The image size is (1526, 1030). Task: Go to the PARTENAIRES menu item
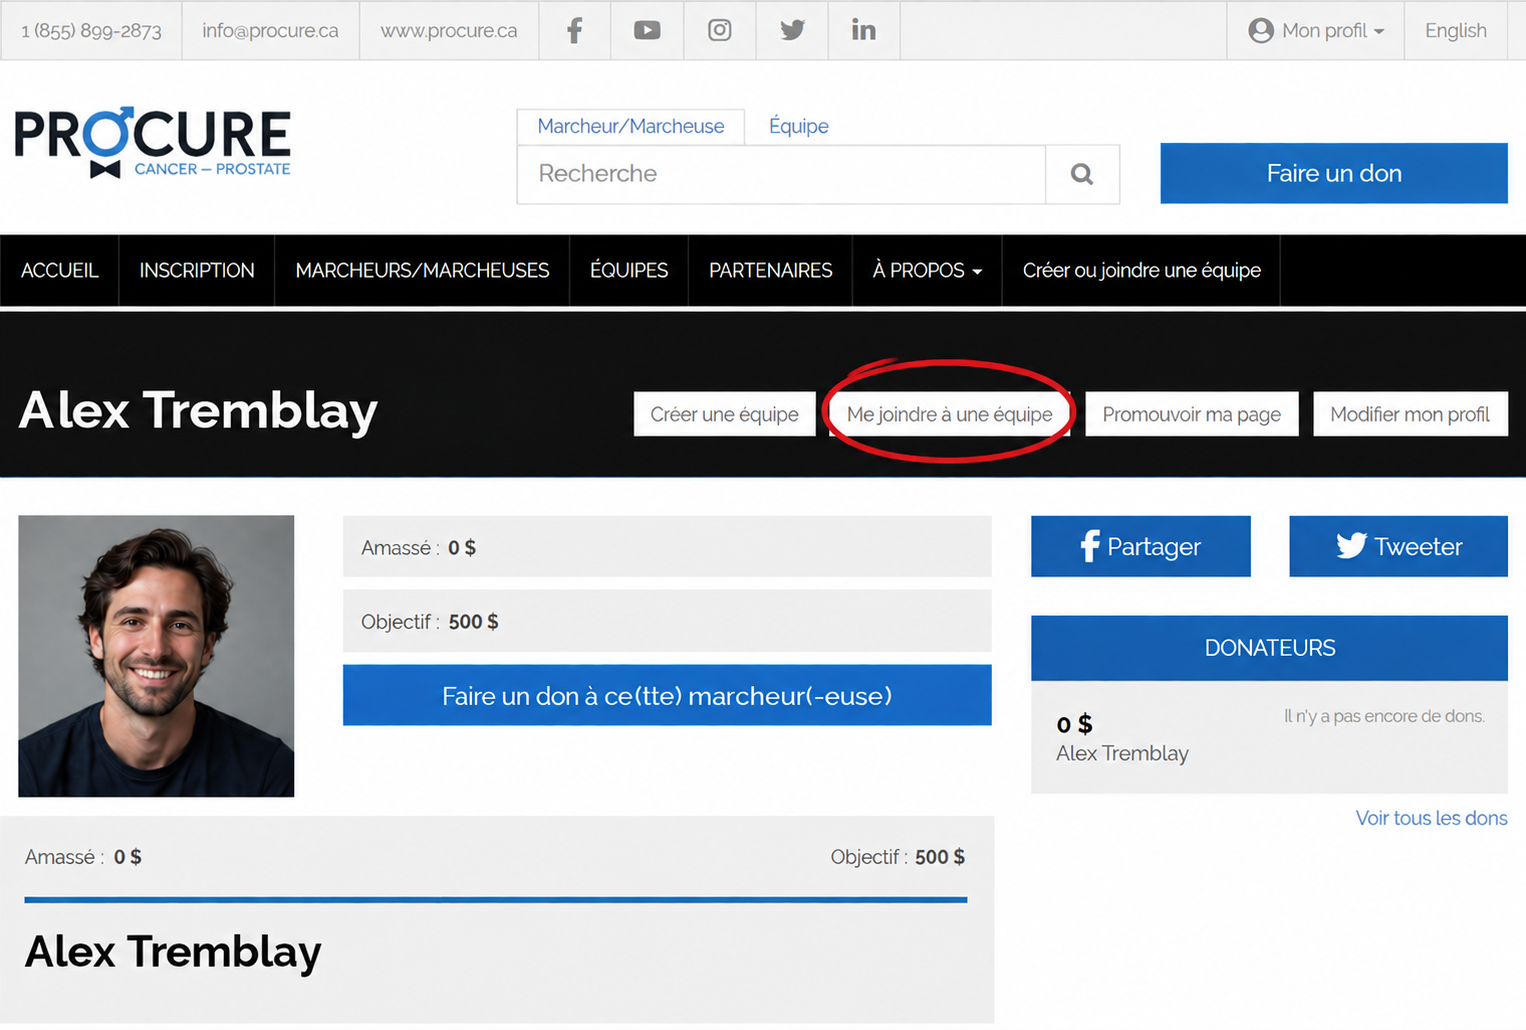(771, 270)
